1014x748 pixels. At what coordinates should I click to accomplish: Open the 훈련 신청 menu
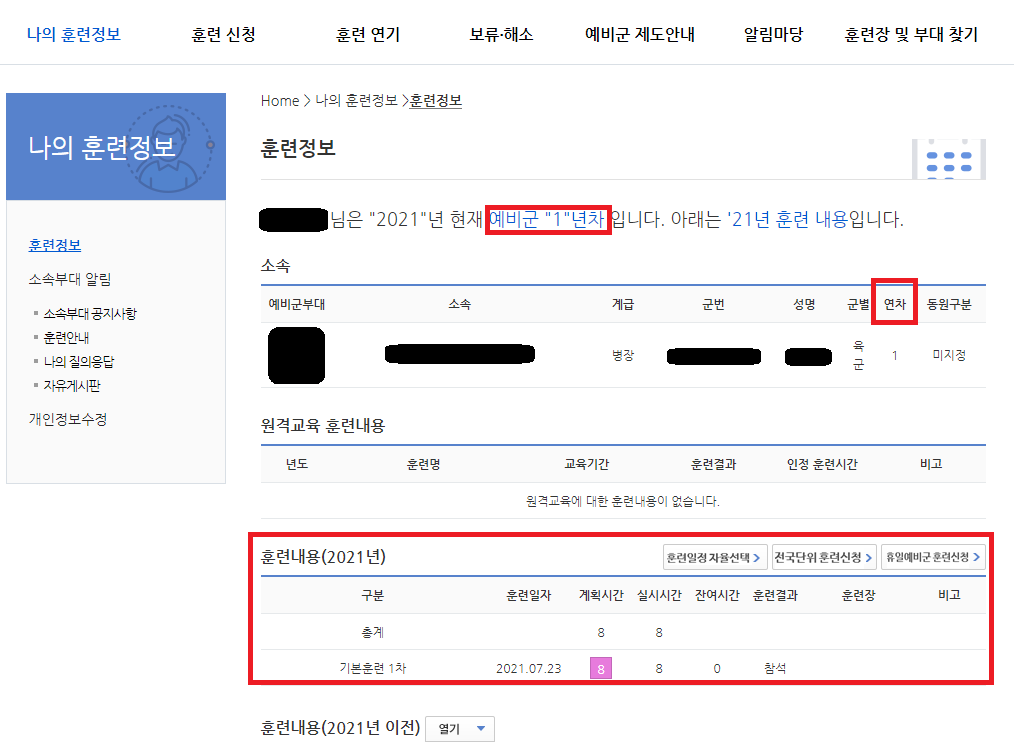222,32
